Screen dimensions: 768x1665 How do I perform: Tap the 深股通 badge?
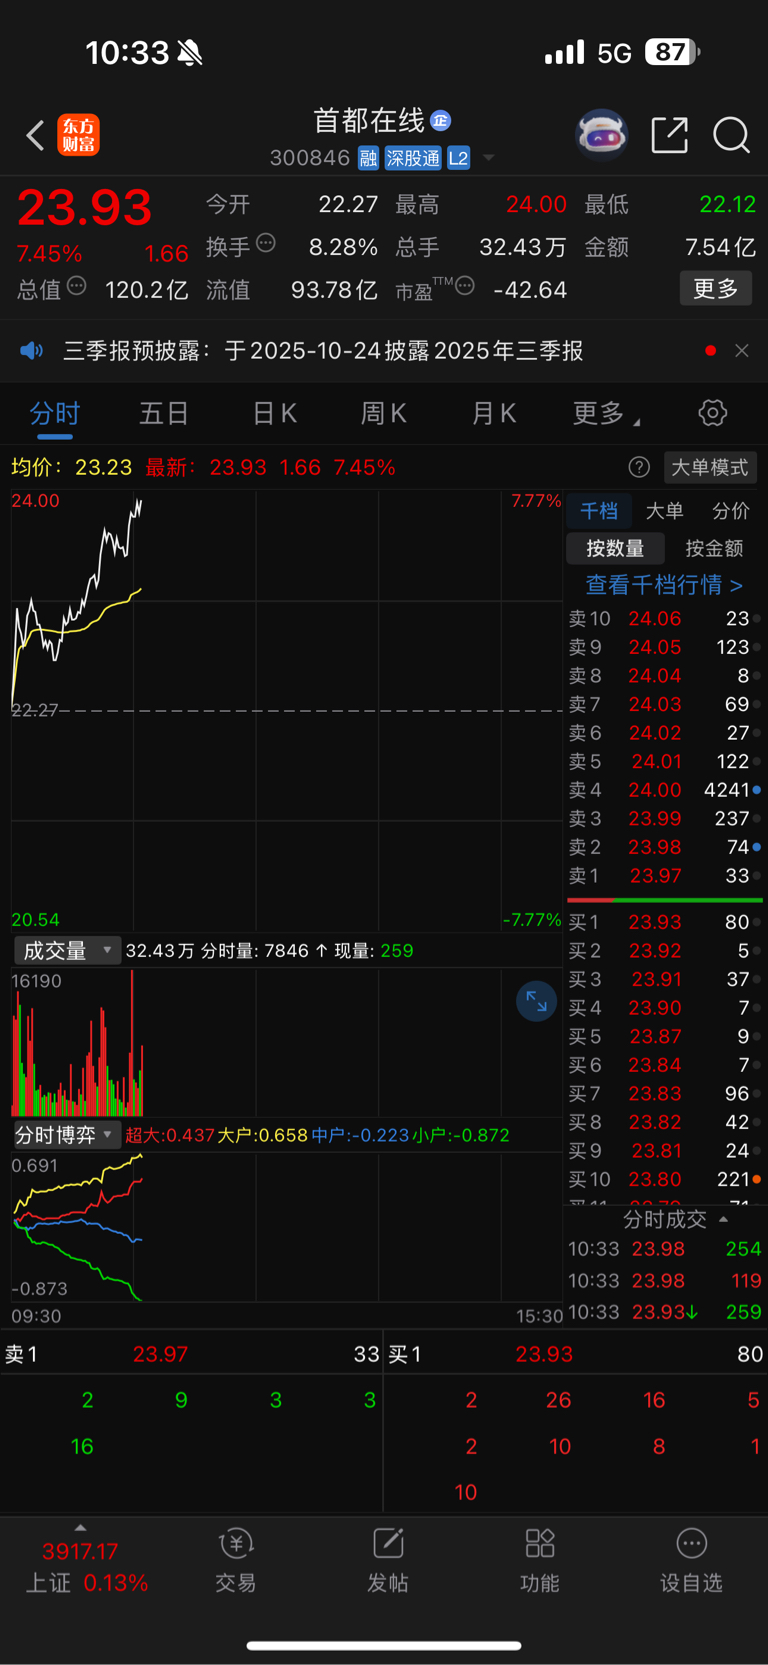[413, 158]
